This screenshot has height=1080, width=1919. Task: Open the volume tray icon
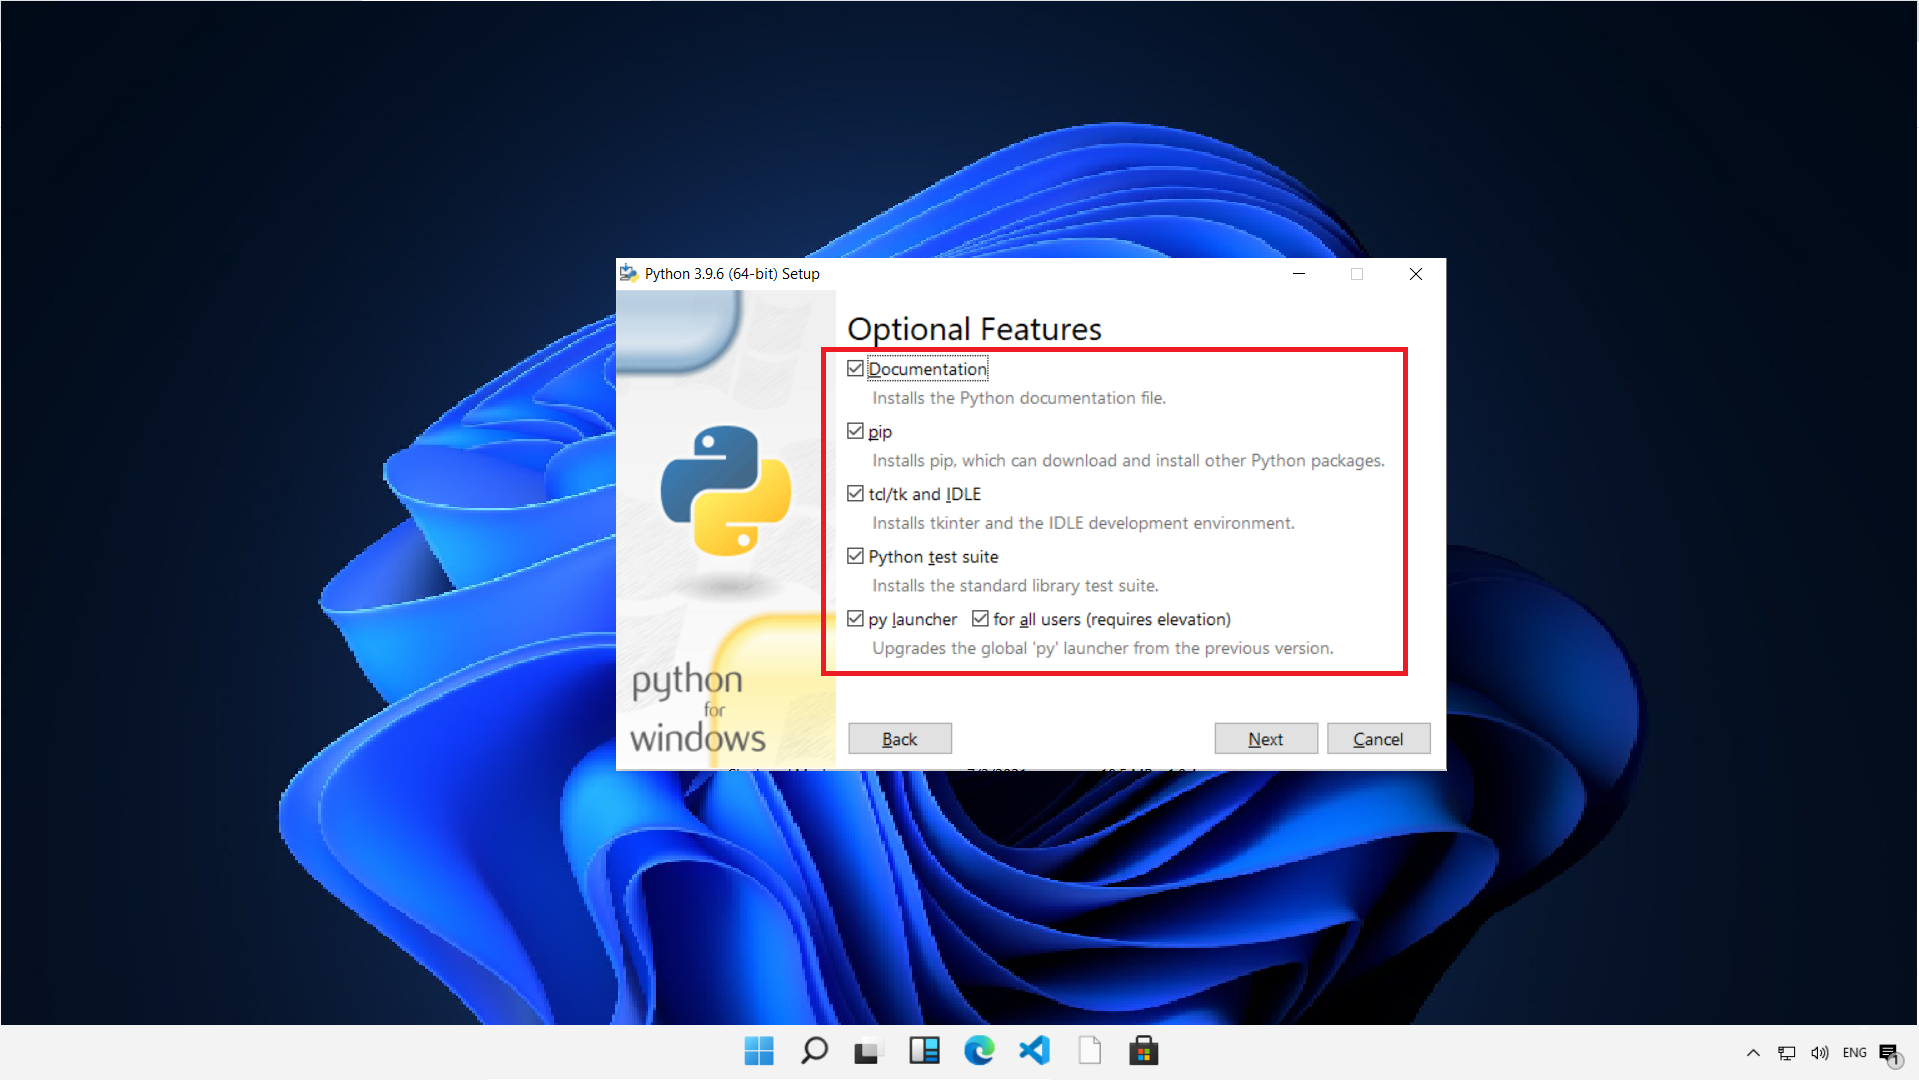tap(1820, 1053)
